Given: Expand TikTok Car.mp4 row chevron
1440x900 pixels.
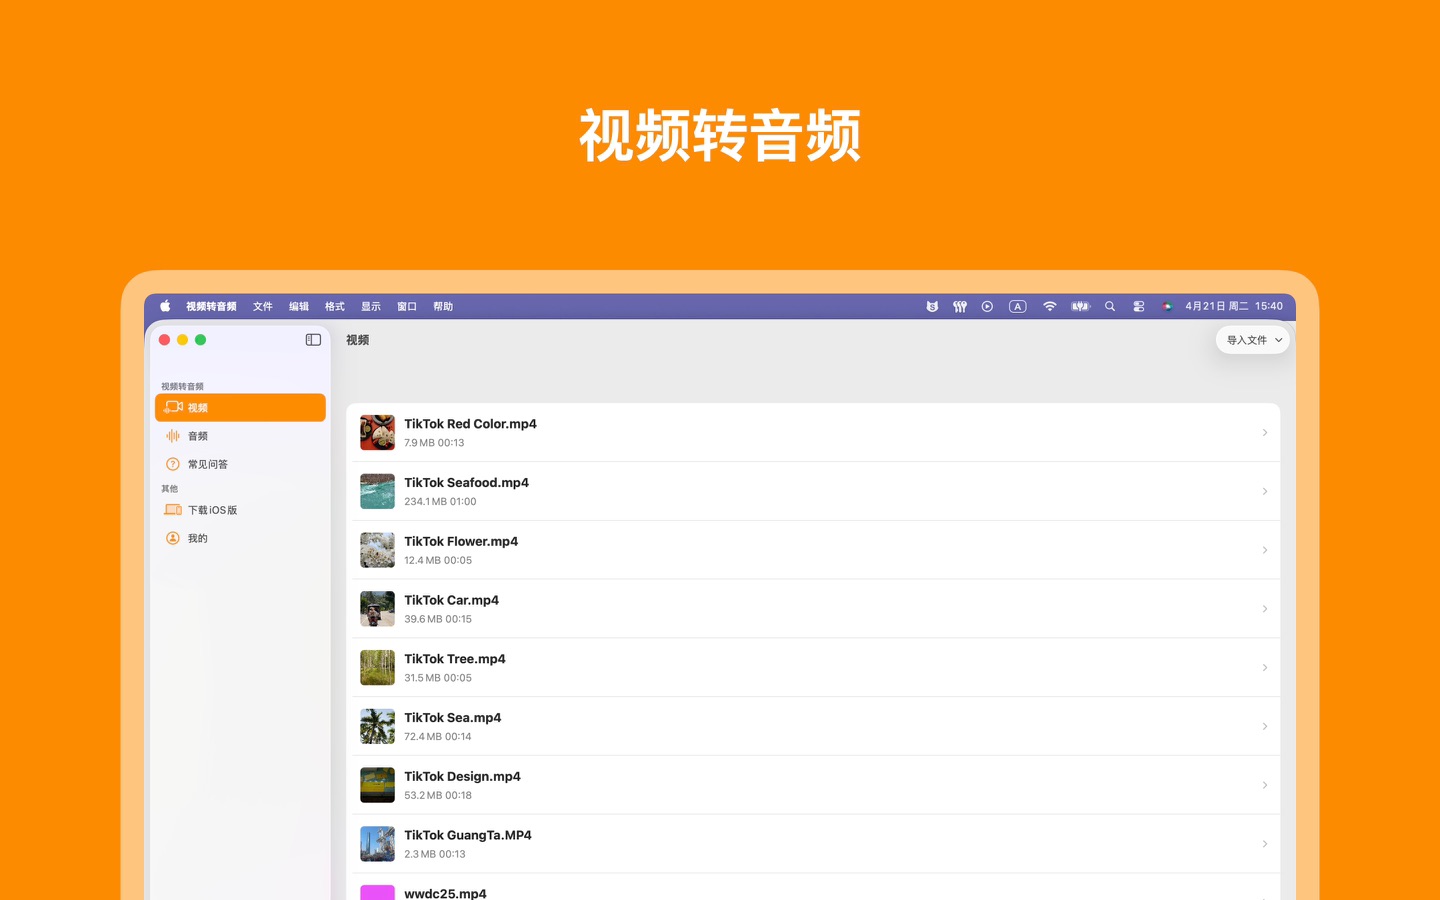Looking at the screenshot, I should 1265,609.
